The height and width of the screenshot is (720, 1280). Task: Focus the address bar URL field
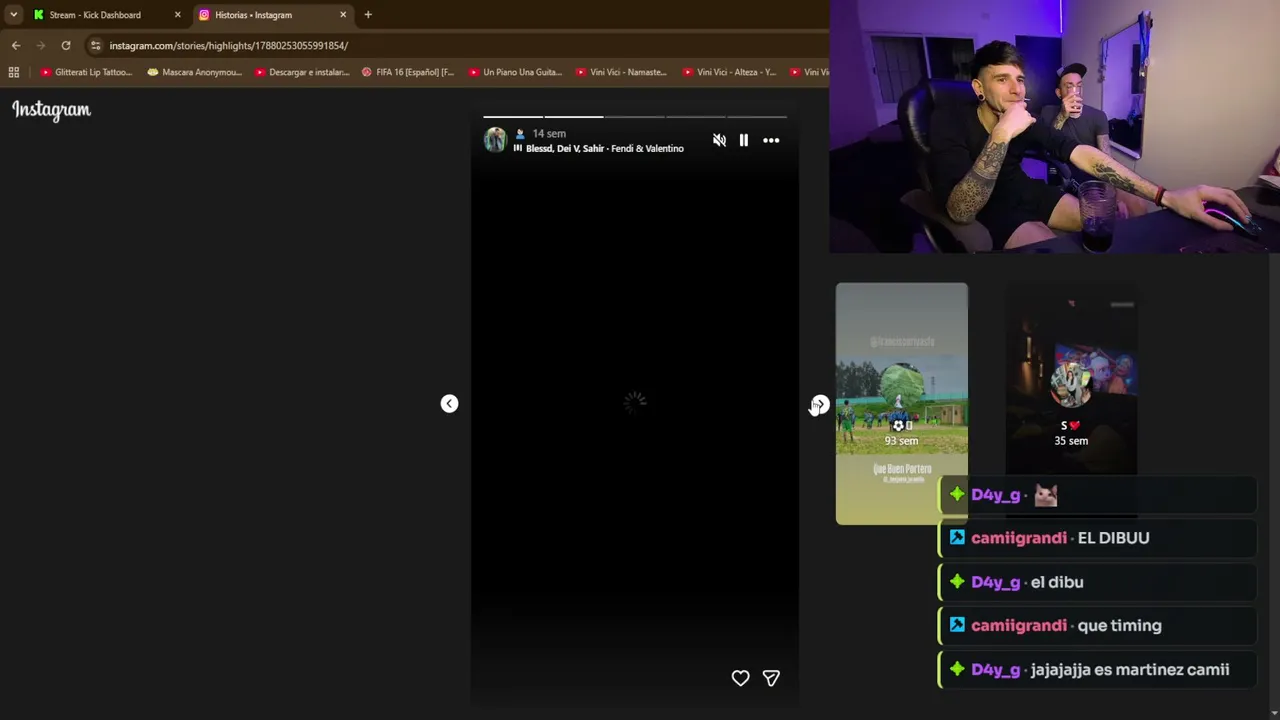[460, 45]
